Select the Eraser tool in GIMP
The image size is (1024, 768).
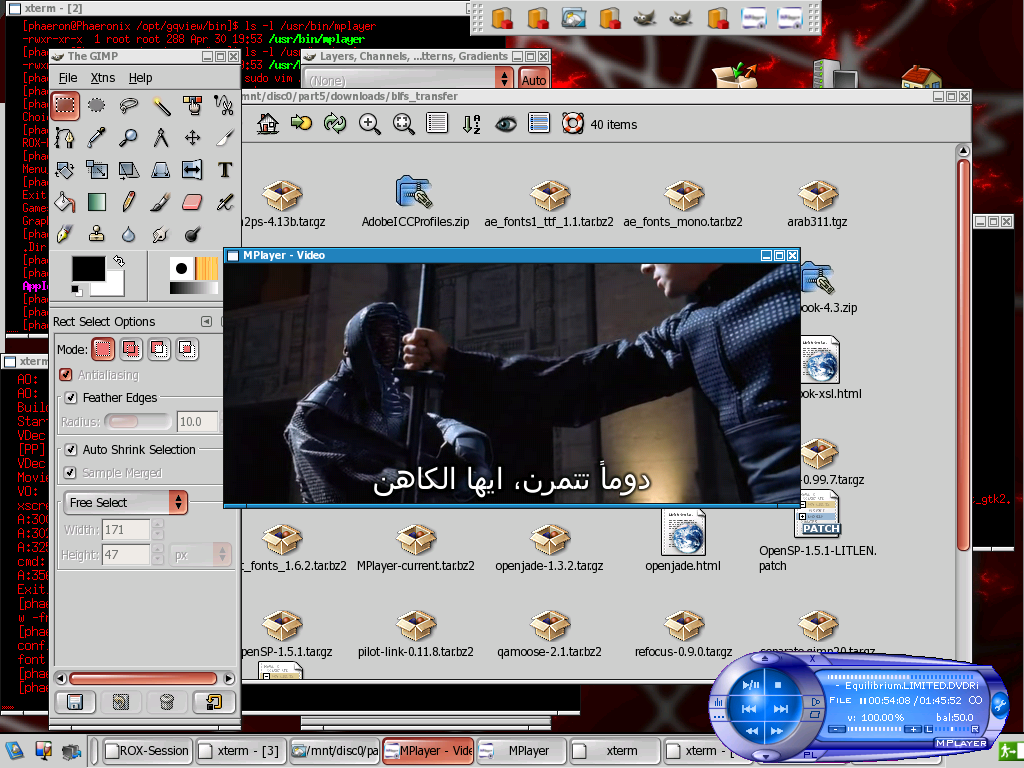pyautogui.click(x=192, y=202)
